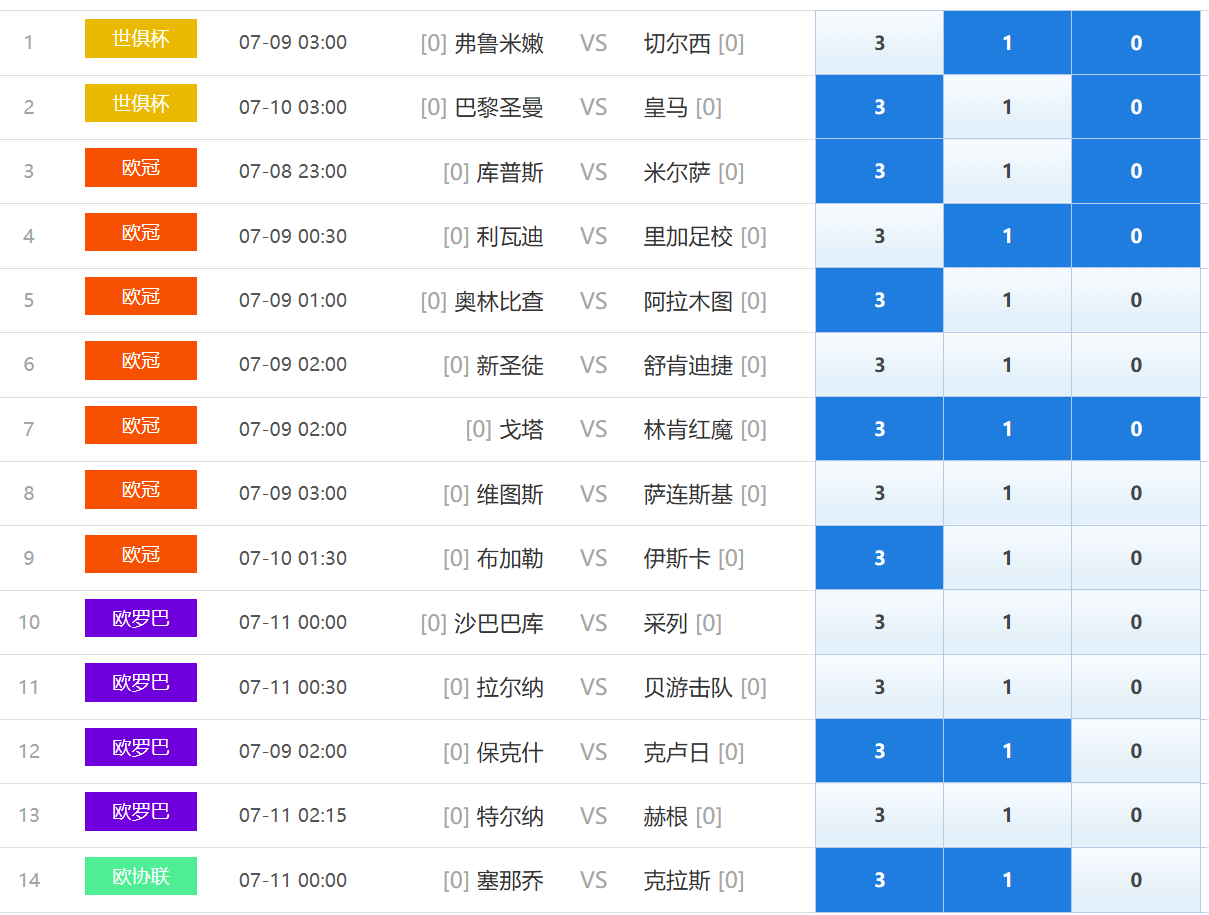Select option 0 for 布加勒 vs 伊斯卡
1209x915 pixels.
click(x=1136, y=558)
